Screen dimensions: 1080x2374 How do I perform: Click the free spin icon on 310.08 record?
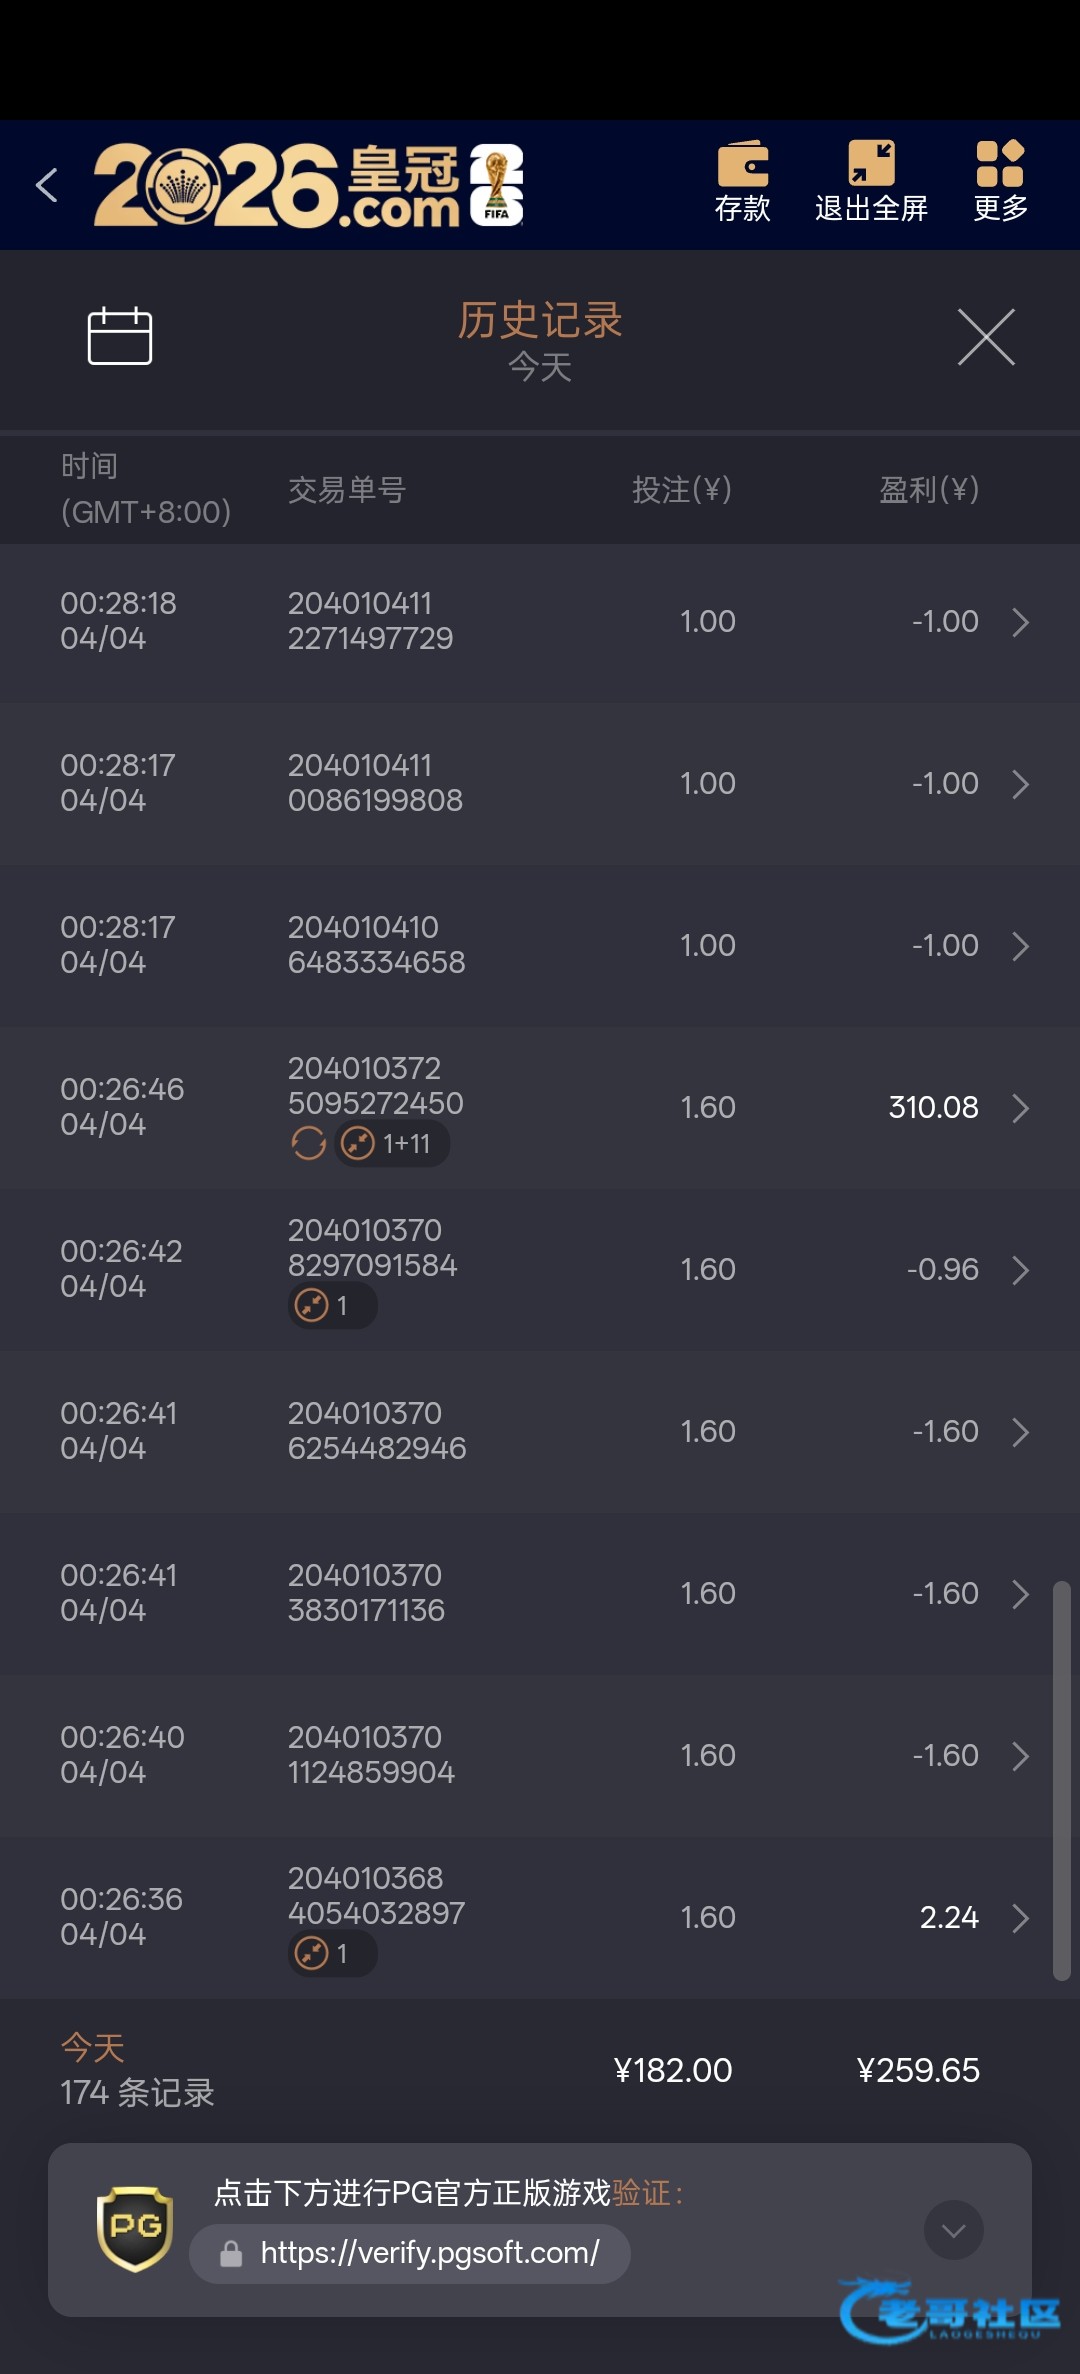tap(308, 1143)
